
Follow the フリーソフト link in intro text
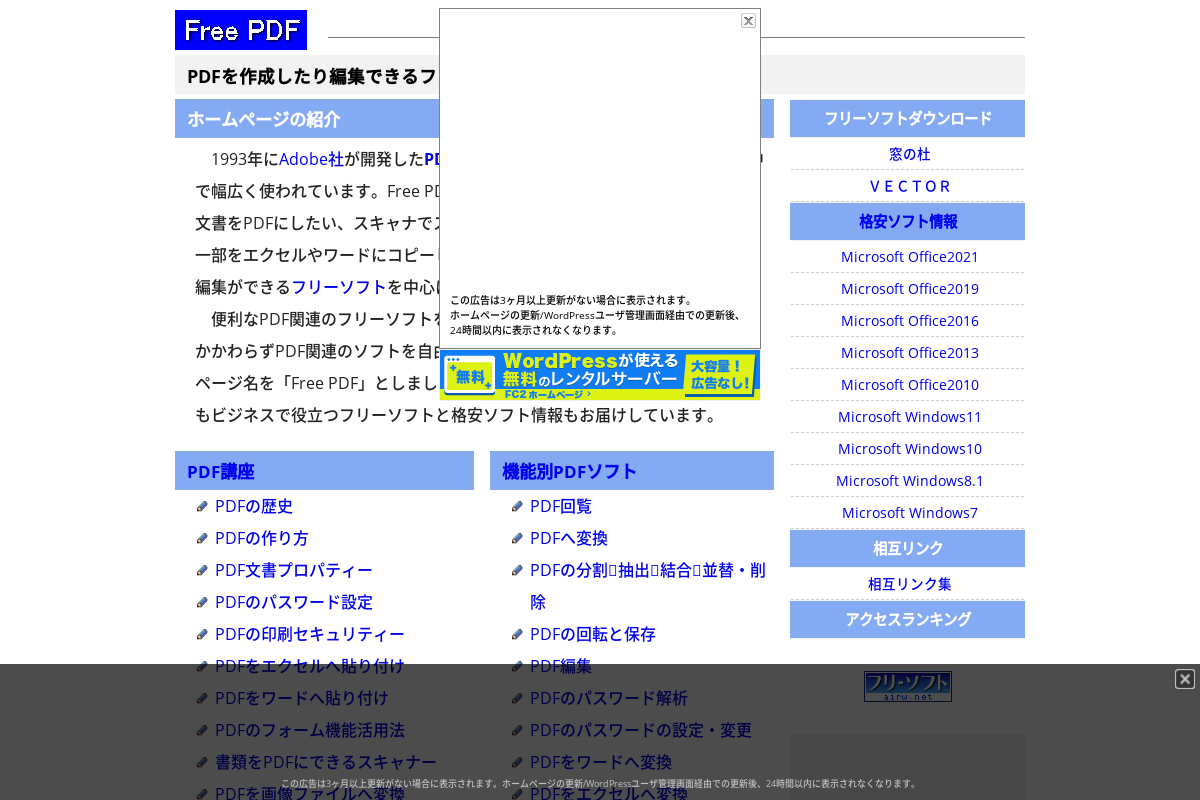[x=339, y=287]
